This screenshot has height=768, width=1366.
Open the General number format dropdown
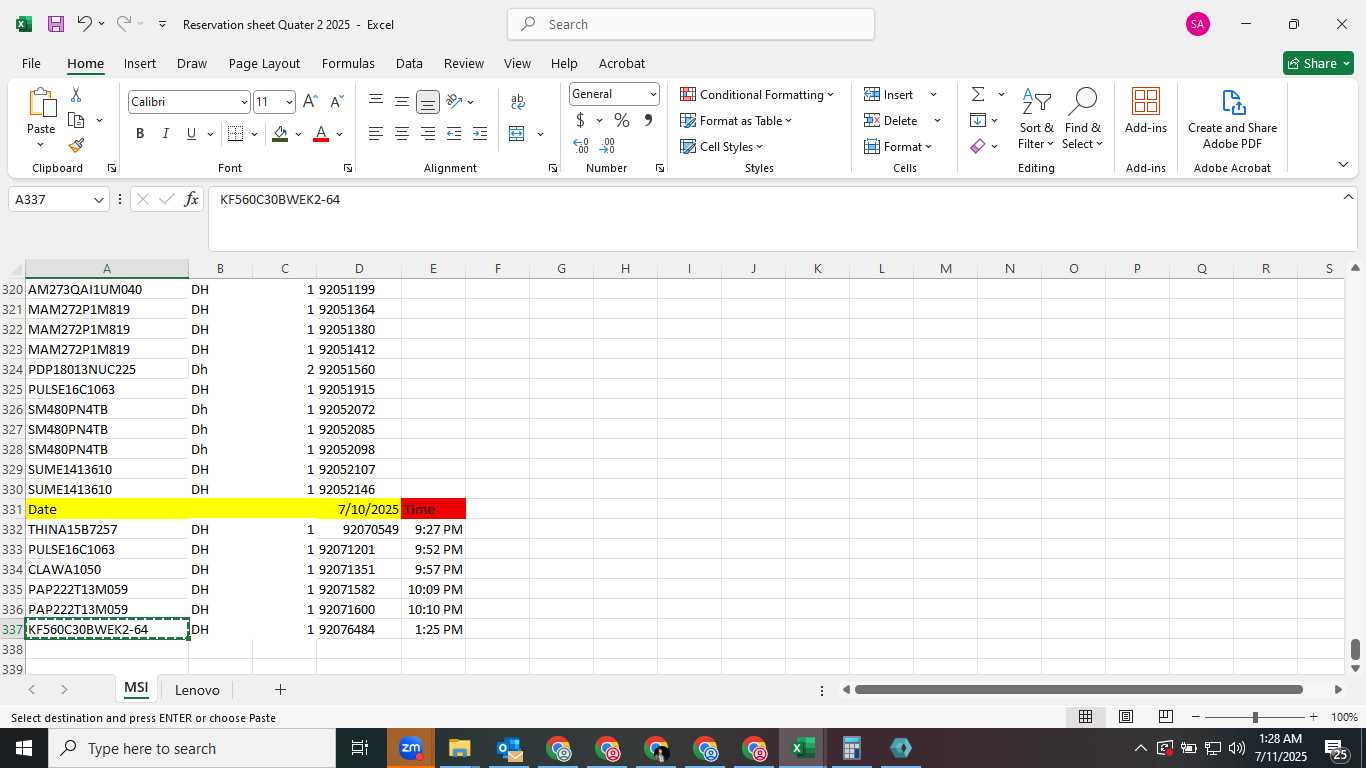point(653,94)
